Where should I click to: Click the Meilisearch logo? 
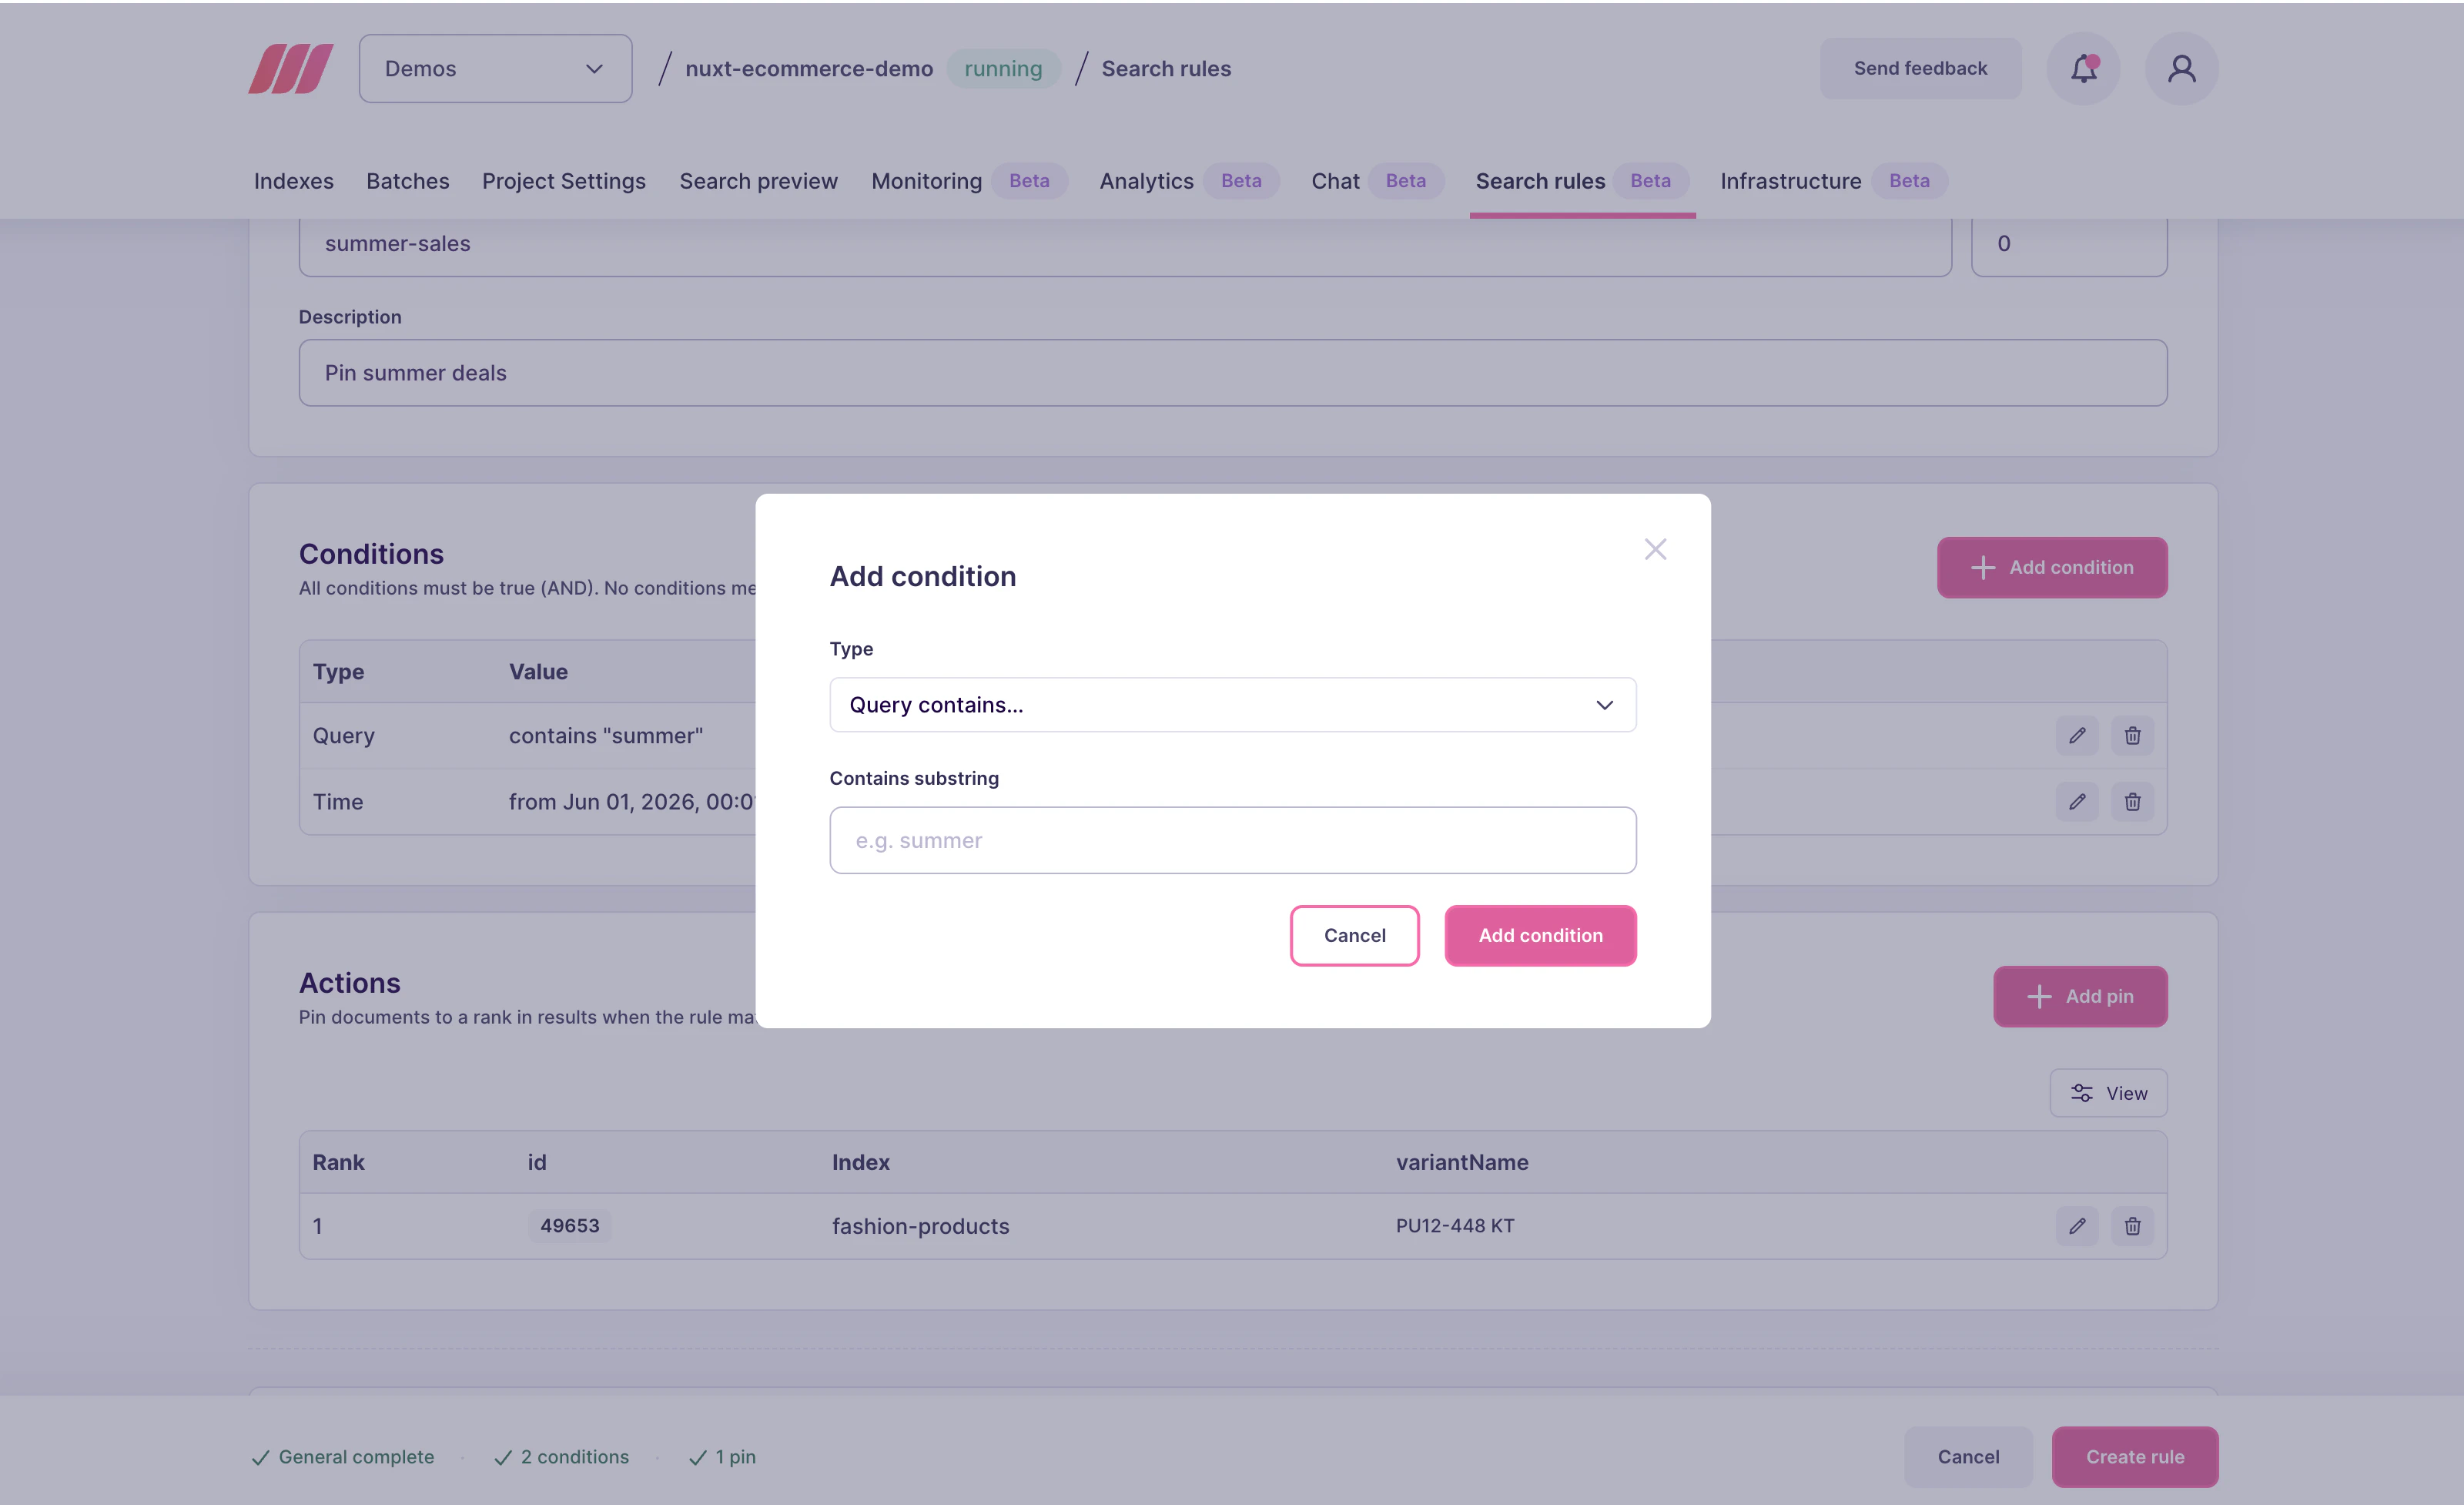(291, 68)
